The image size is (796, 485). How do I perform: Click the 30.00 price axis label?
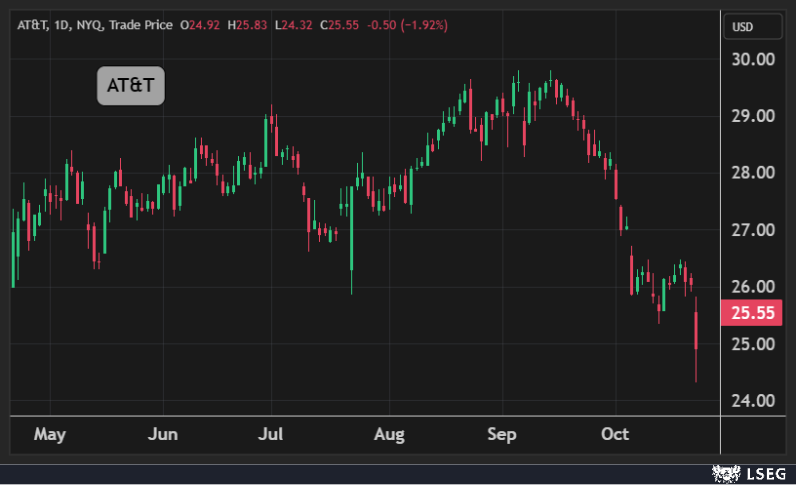[753, 59]
